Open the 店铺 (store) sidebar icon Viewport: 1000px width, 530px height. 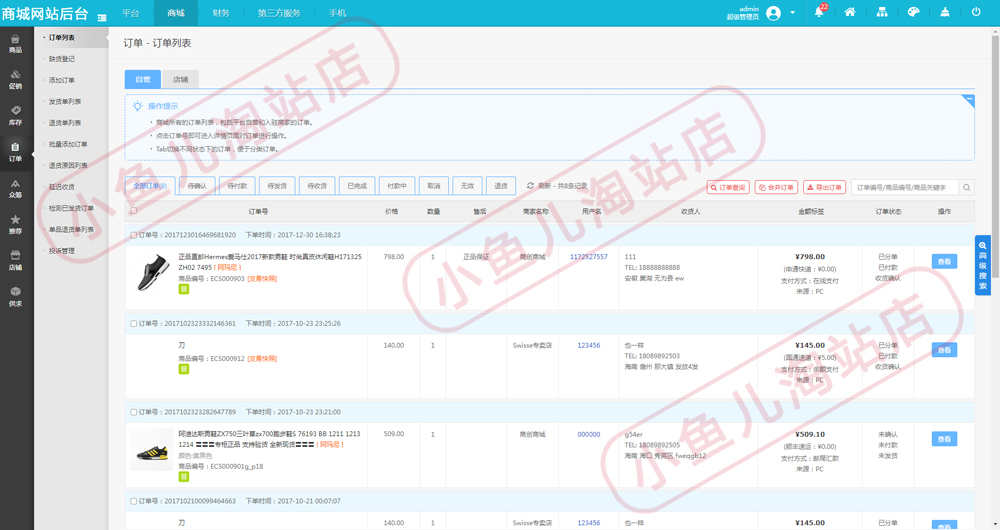pos(15,260)
